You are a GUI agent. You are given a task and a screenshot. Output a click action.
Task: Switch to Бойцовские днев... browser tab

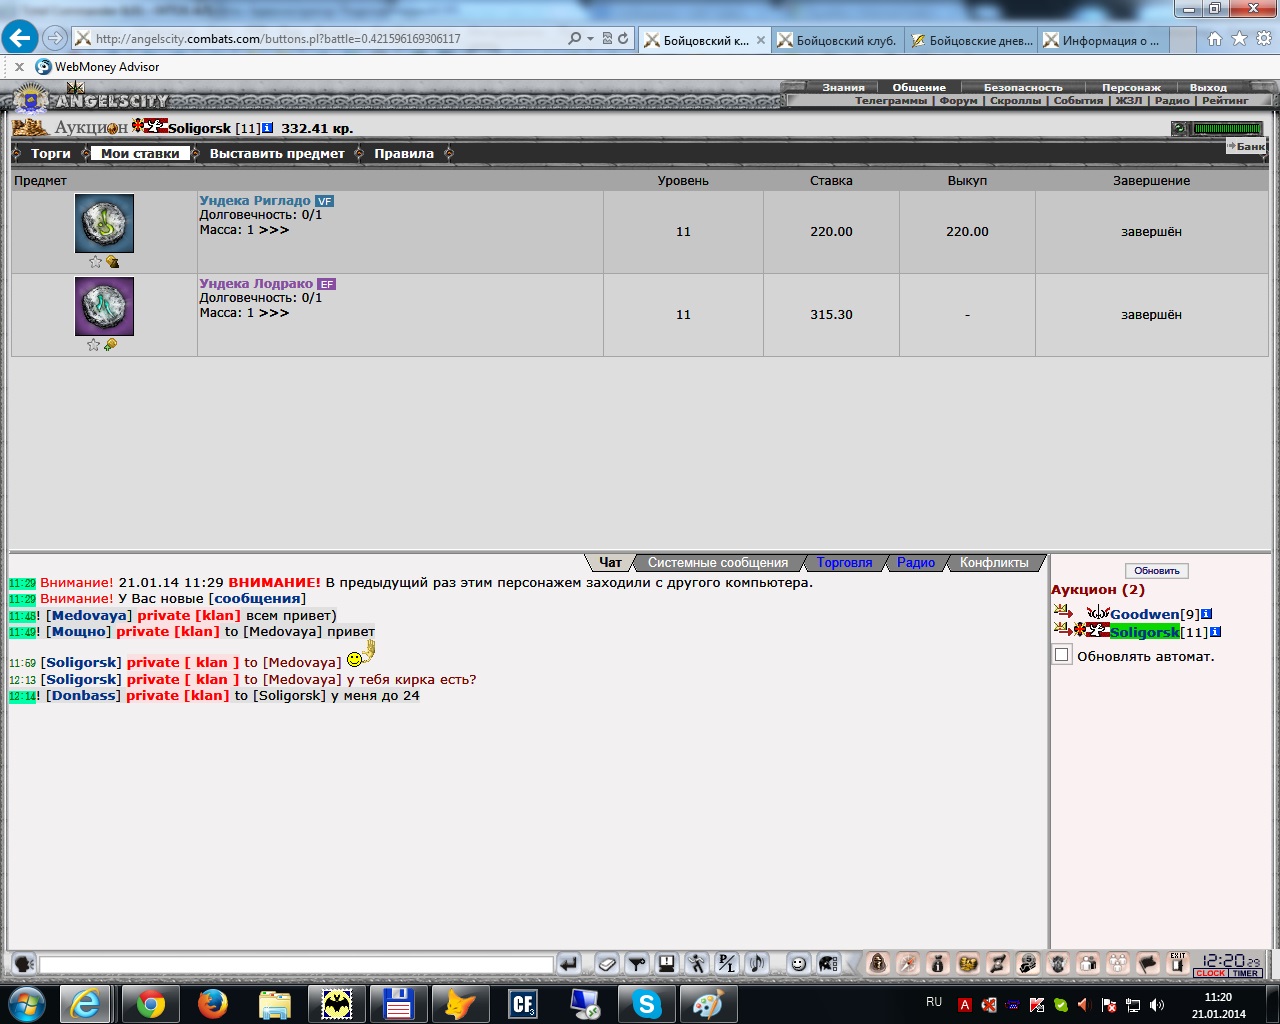(x=970, y=40)
